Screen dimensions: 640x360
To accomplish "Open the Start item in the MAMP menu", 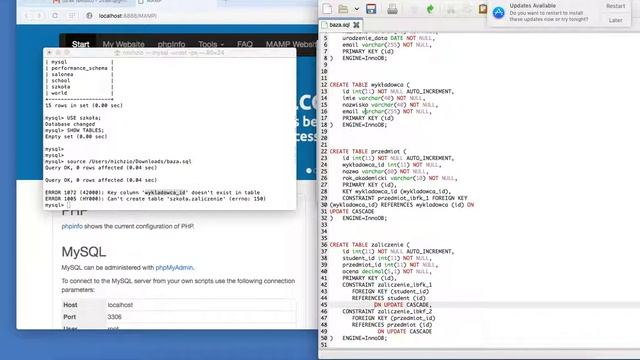I will pos(80,44).
